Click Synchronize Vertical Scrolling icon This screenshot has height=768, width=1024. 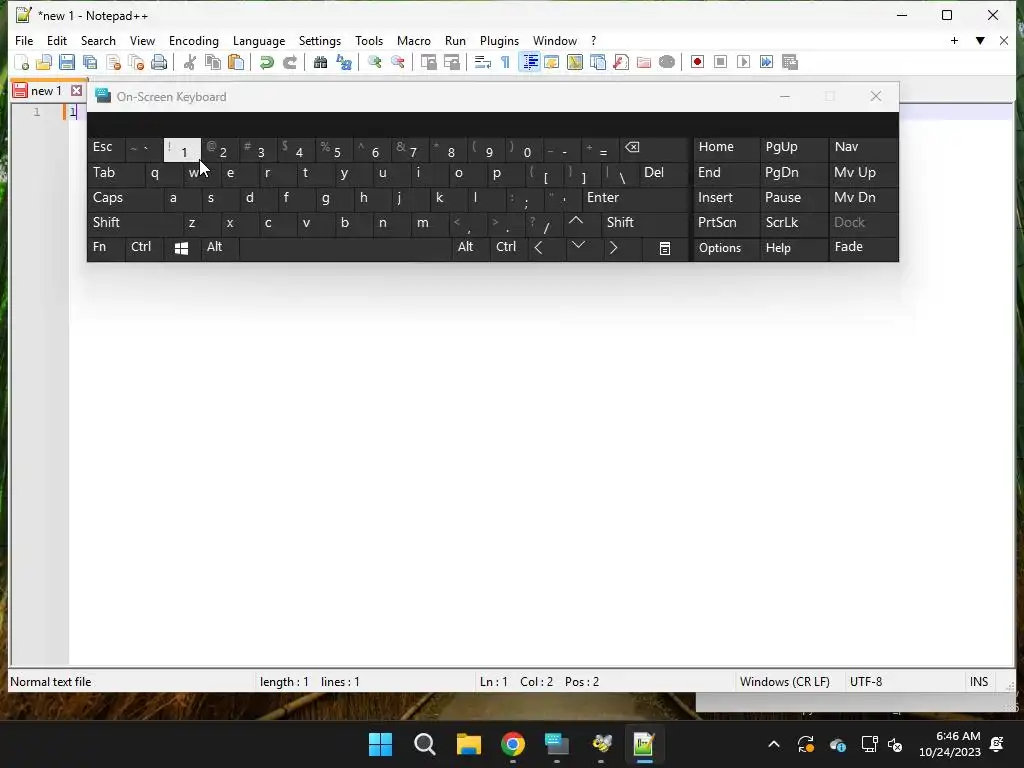point(428,62)
